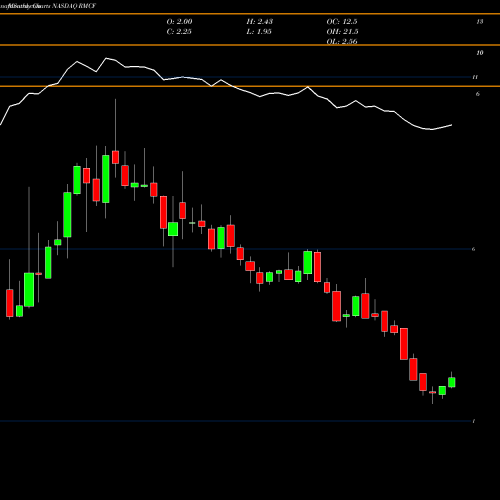Viewport: 500px width, 500px height.
Task: Click the OH: 21.5 readout
Action: pos(342,31)
